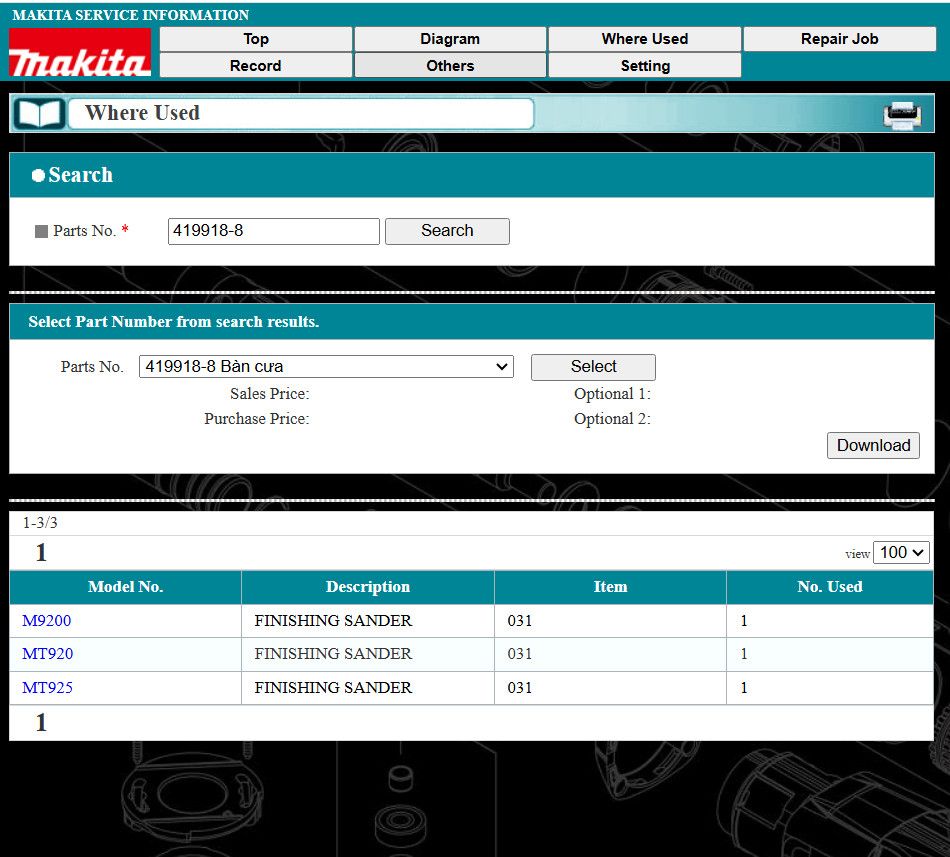
Task: Click the Description column header
Action: 368,587
